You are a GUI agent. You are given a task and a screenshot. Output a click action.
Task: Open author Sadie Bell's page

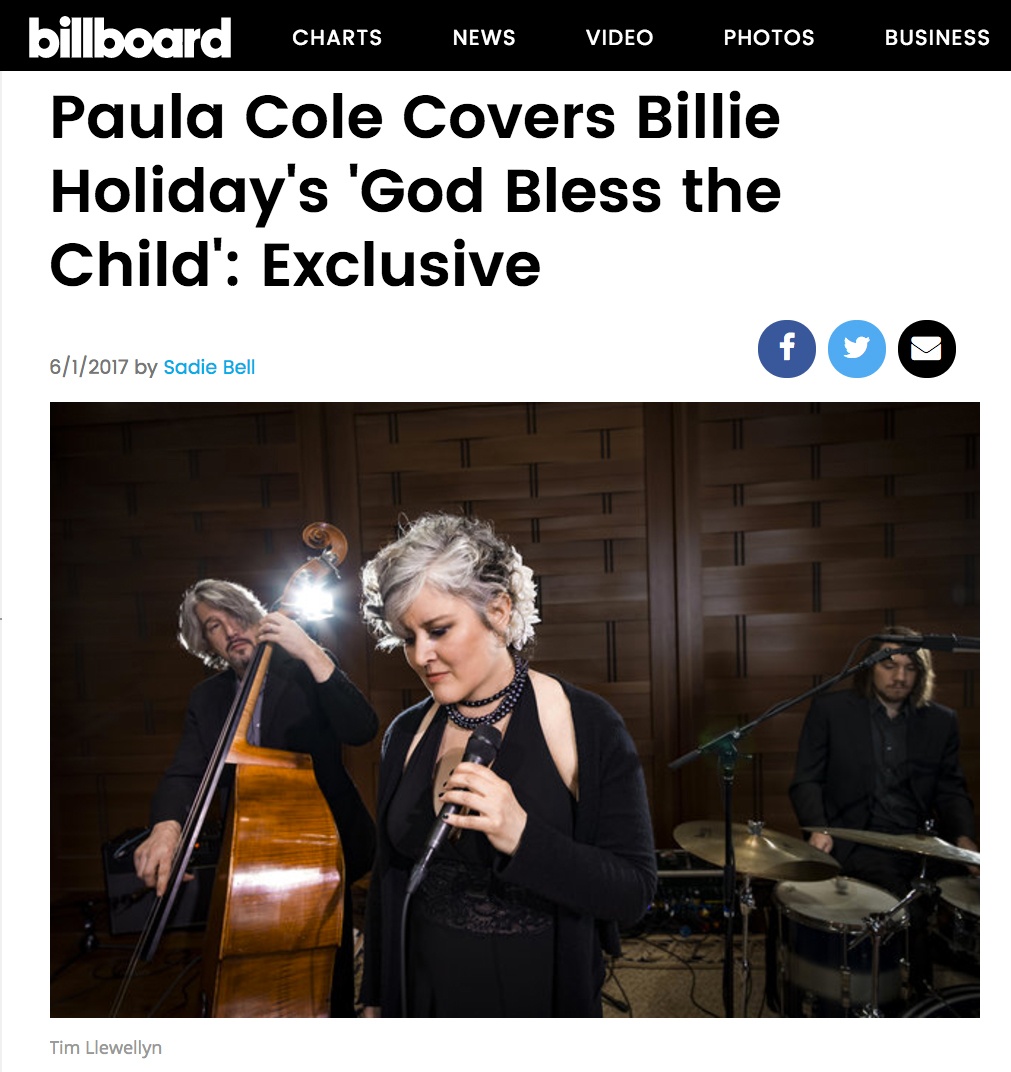coord(209,367)
